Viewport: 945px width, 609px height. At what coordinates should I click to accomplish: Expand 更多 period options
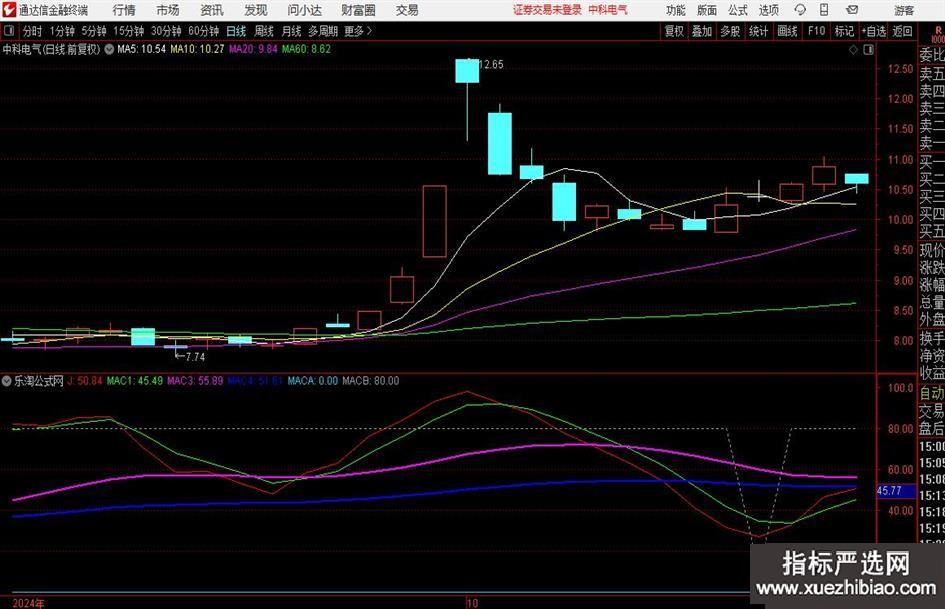click(x=358, y=31)
